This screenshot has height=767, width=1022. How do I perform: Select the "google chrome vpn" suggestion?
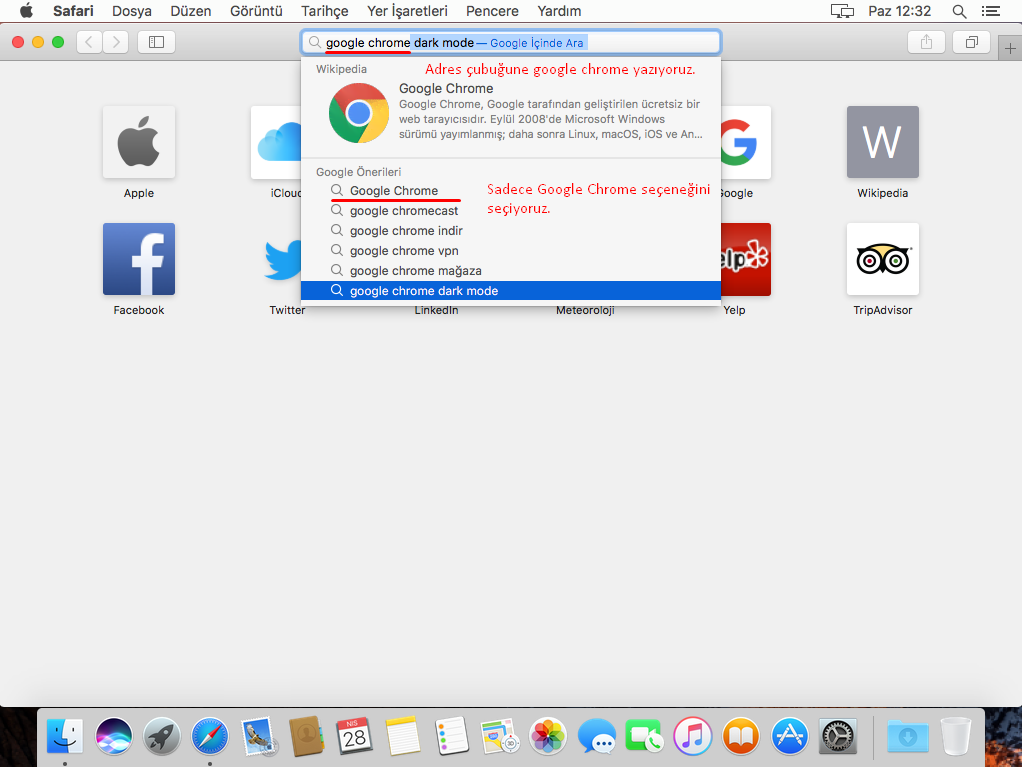511,251
